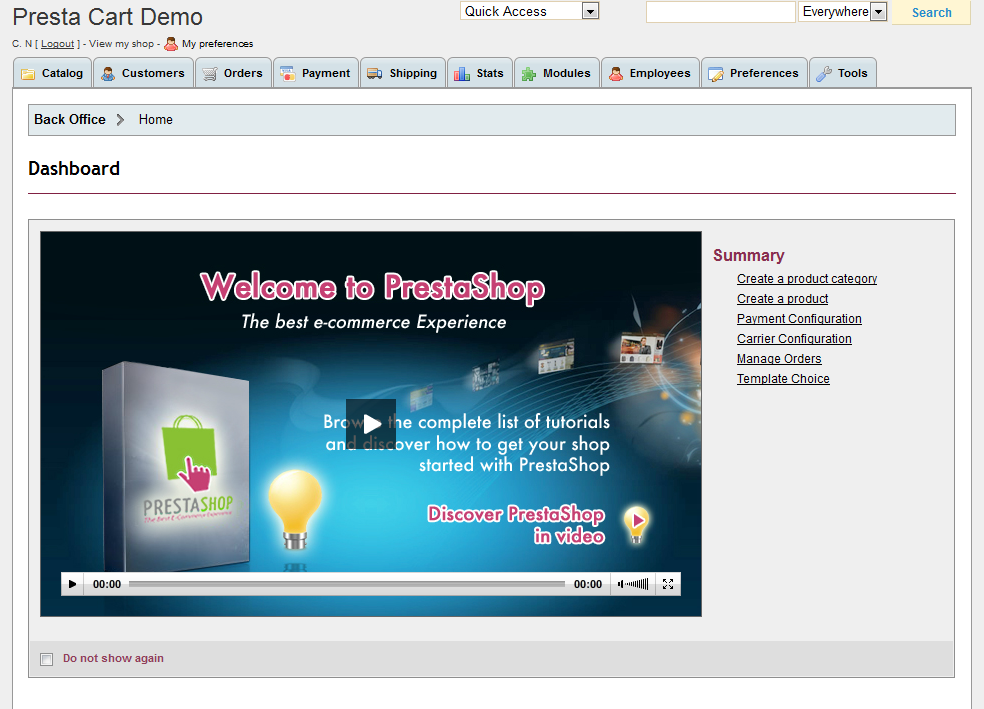
Task: Open the Create a product category link
Action: 806,279
